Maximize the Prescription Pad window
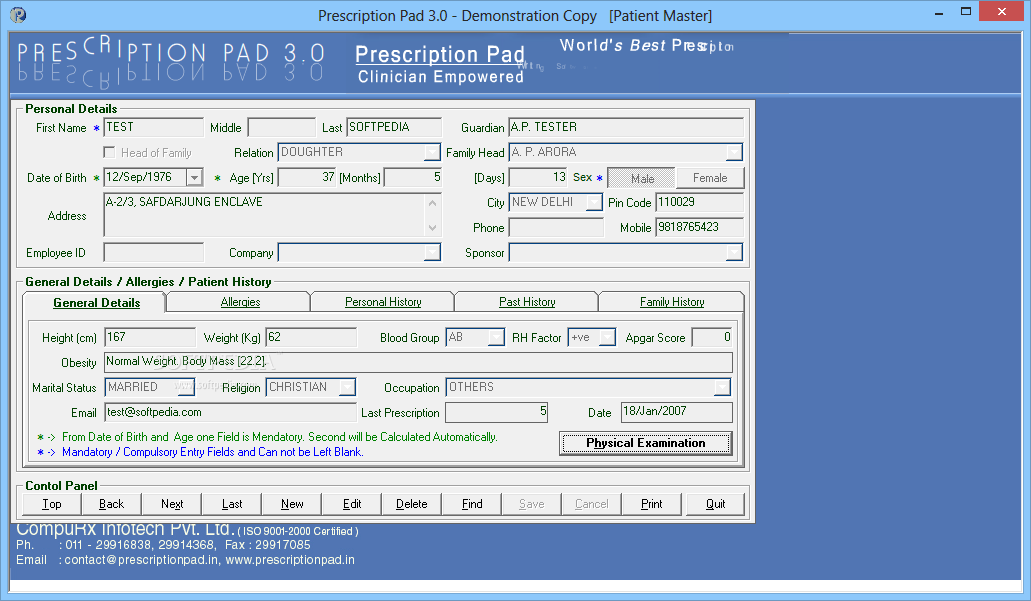Viewport: 1031px width, 601px height. 965,12
